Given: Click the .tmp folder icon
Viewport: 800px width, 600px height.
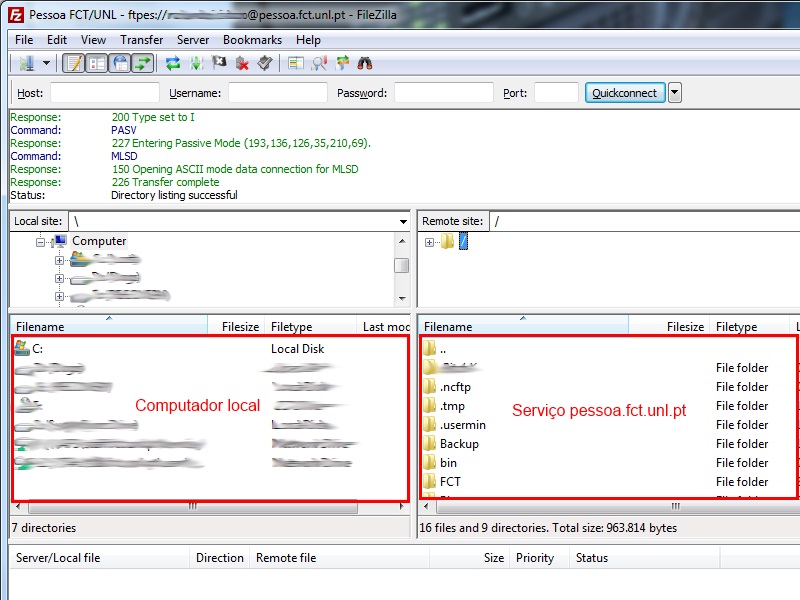Looking at the screenshot, I should pos(430,406).
